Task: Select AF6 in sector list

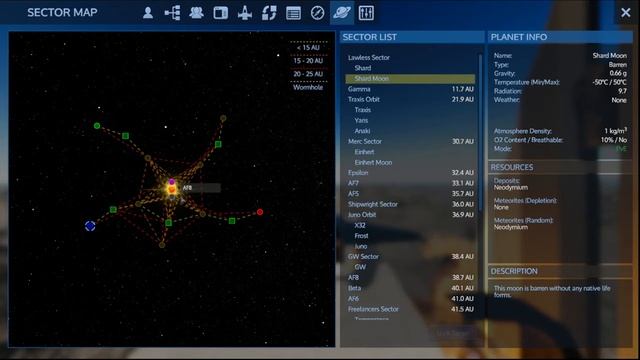Action: click(410, 299)
